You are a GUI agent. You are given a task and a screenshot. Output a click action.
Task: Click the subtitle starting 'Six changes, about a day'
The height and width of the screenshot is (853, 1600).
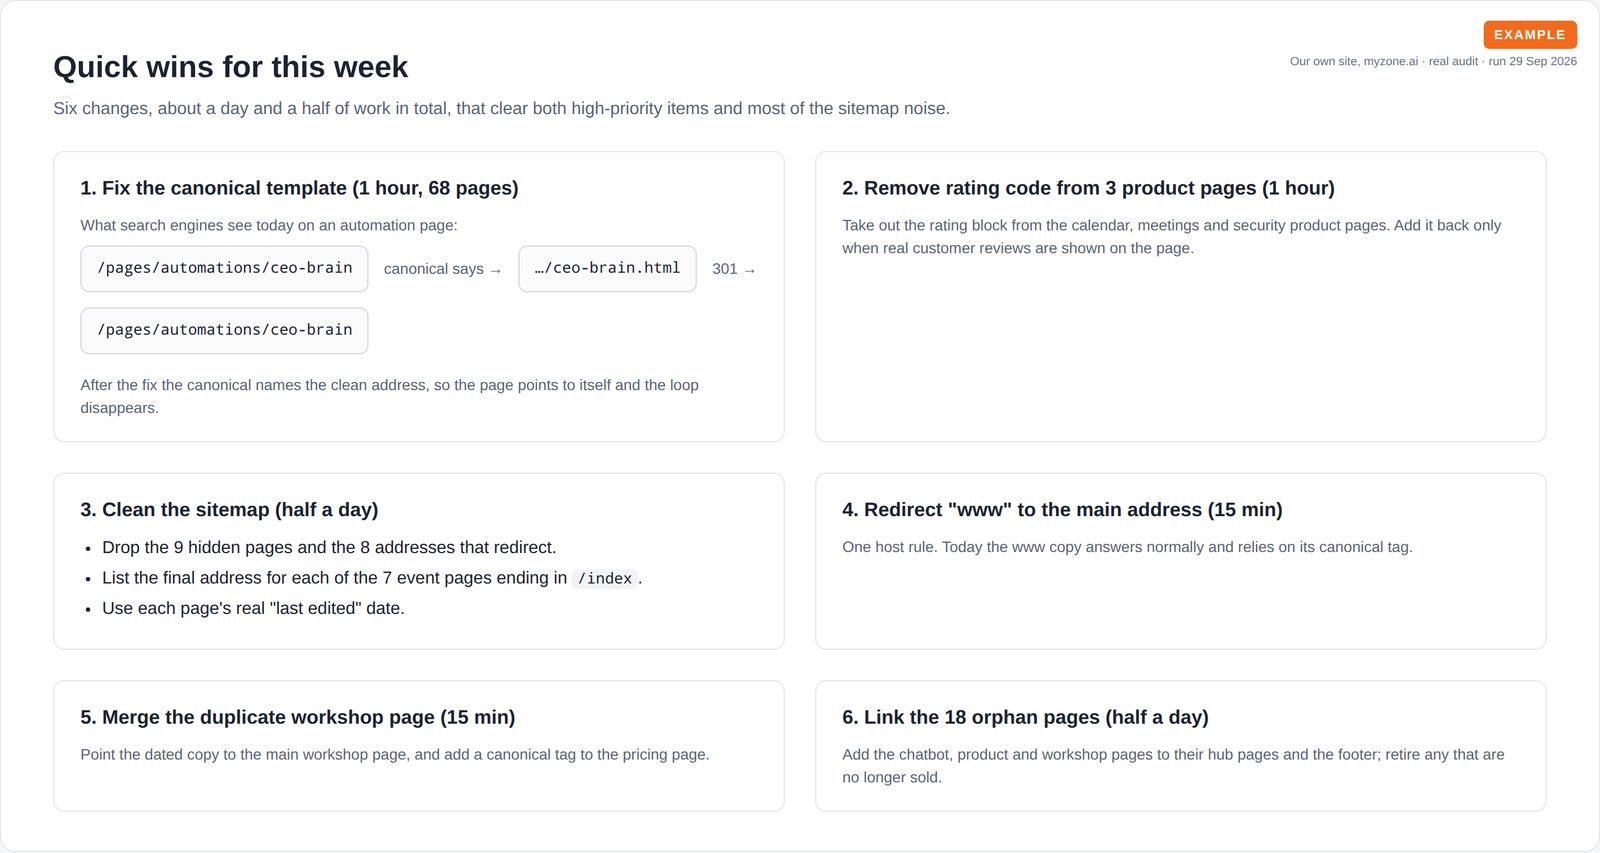coord(502,108)
